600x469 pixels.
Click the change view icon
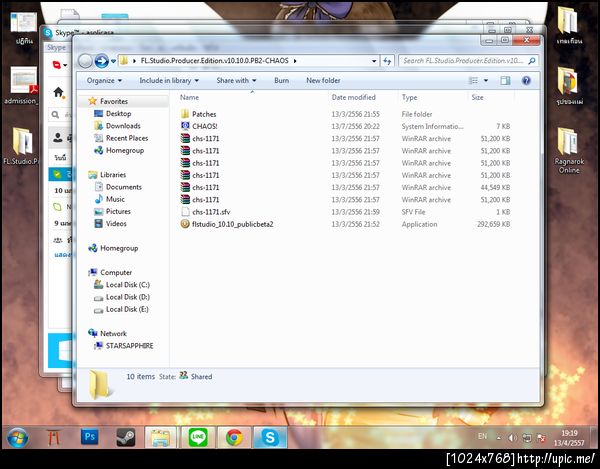(x=474, y=80)
